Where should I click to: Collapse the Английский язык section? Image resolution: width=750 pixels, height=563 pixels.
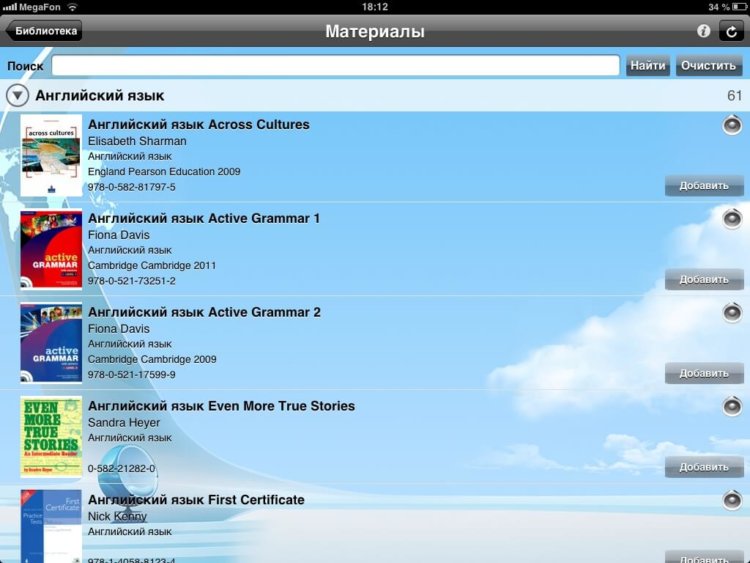(18, 95)
